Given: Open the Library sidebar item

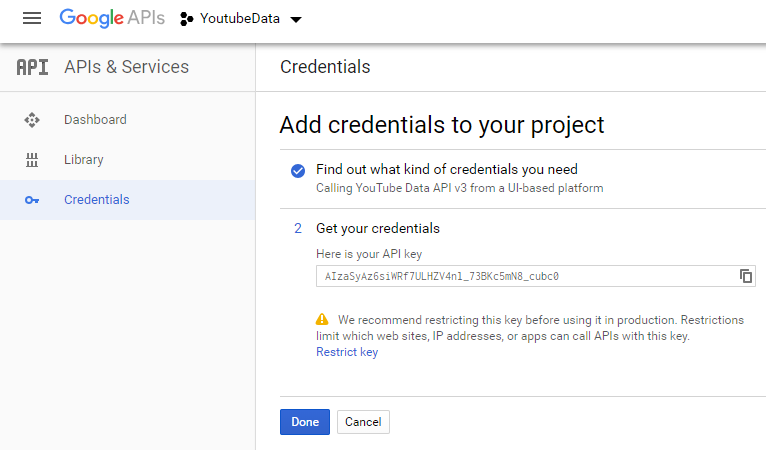Looking at the screenshot, I should click(x=128, y=160).
